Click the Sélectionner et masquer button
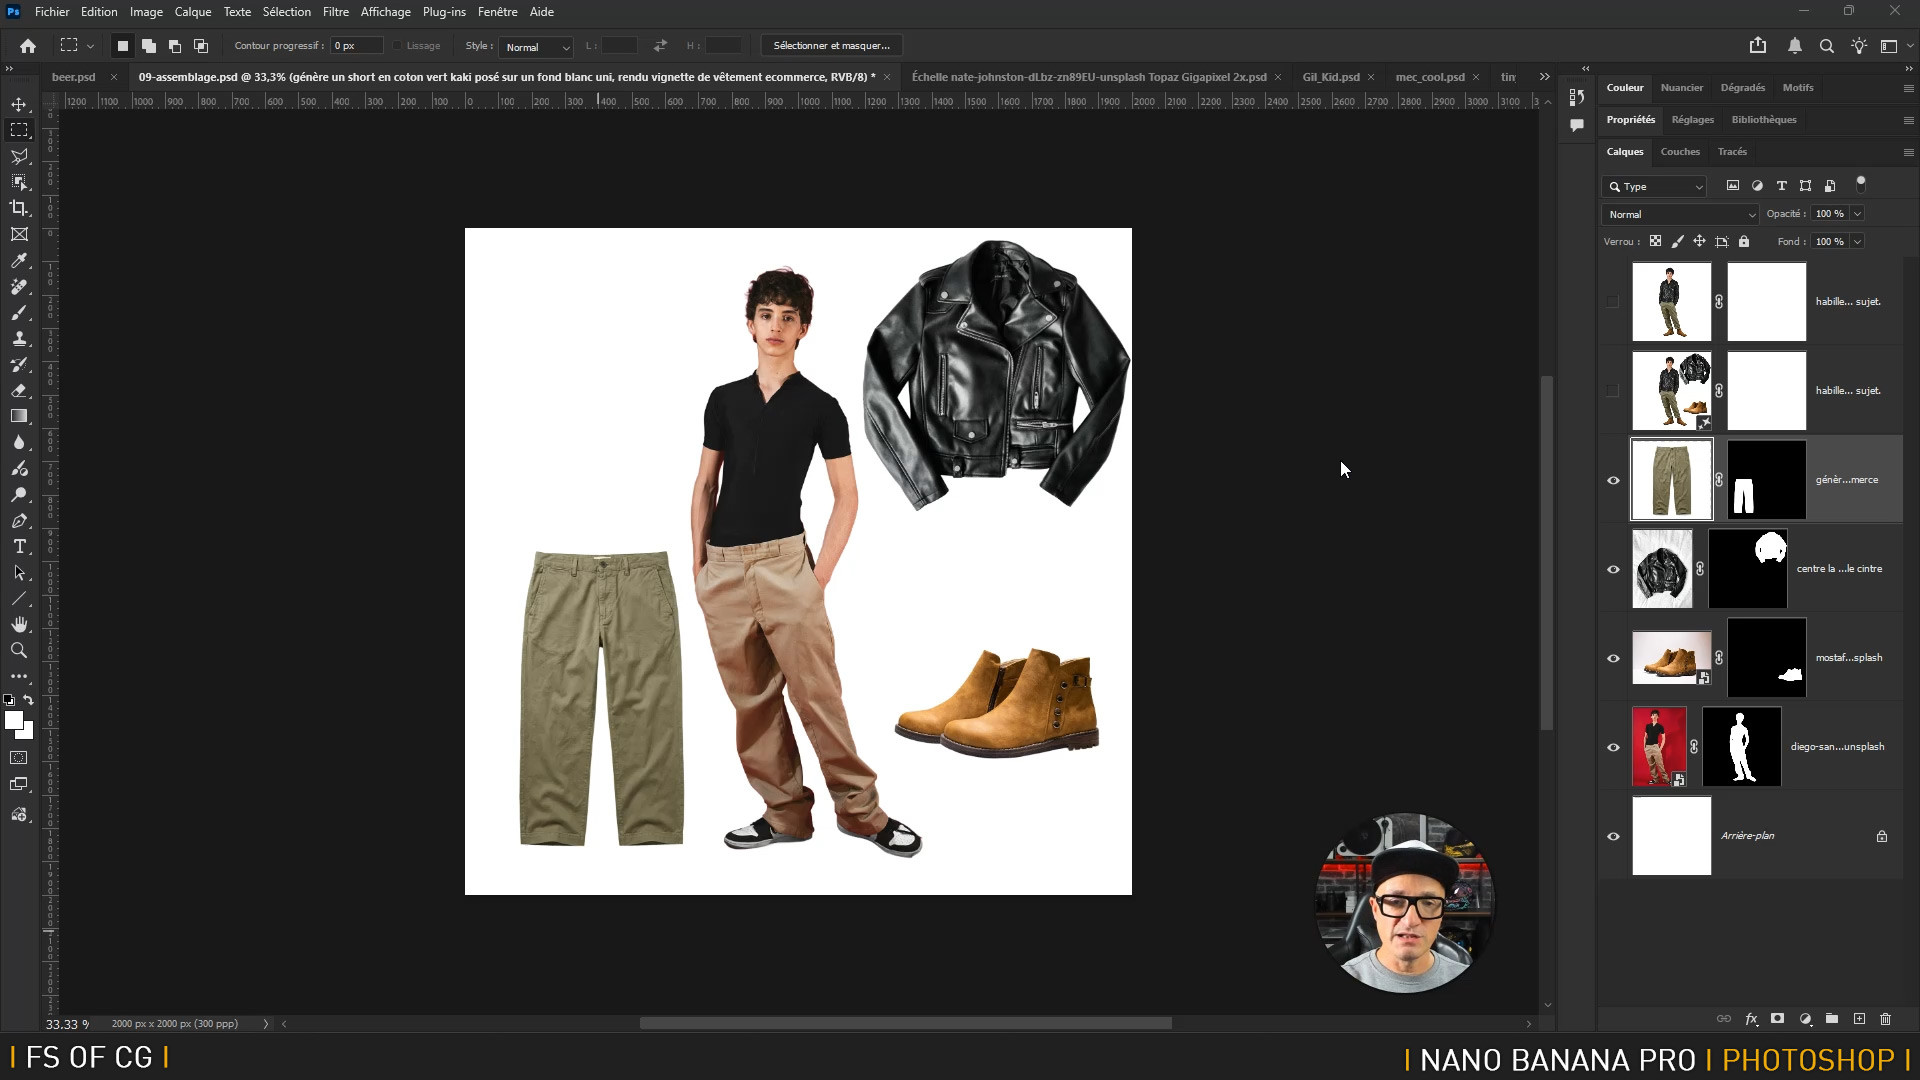This screenshot has width=1920, height=1080. pos(831,46)
